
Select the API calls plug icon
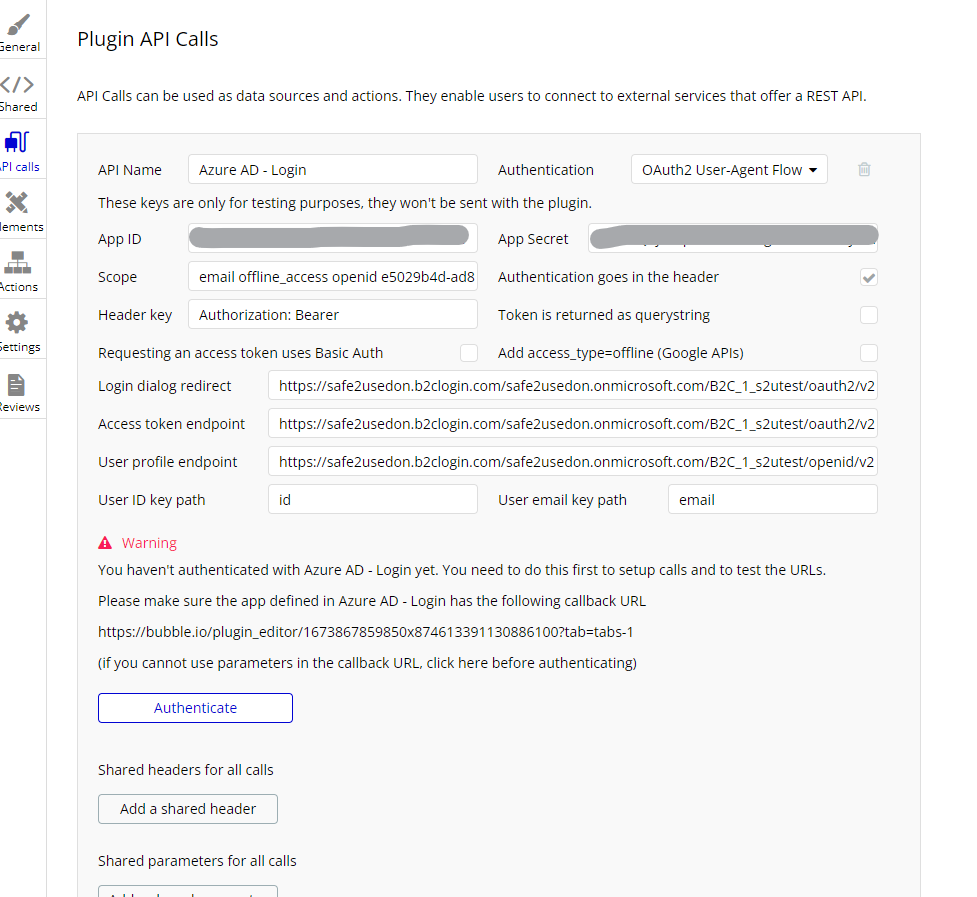tap(18, 145)
